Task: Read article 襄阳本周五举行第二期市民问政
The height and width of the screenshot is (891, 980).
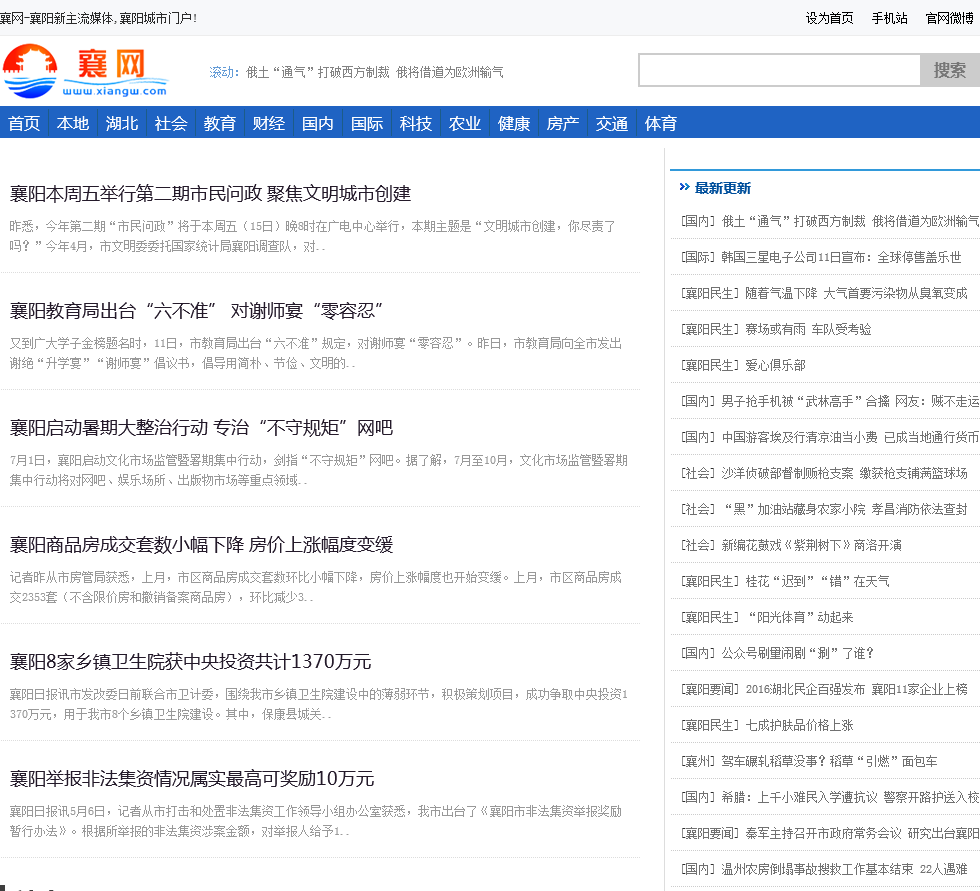Action: pyautogui.click(x=210, y=194)
